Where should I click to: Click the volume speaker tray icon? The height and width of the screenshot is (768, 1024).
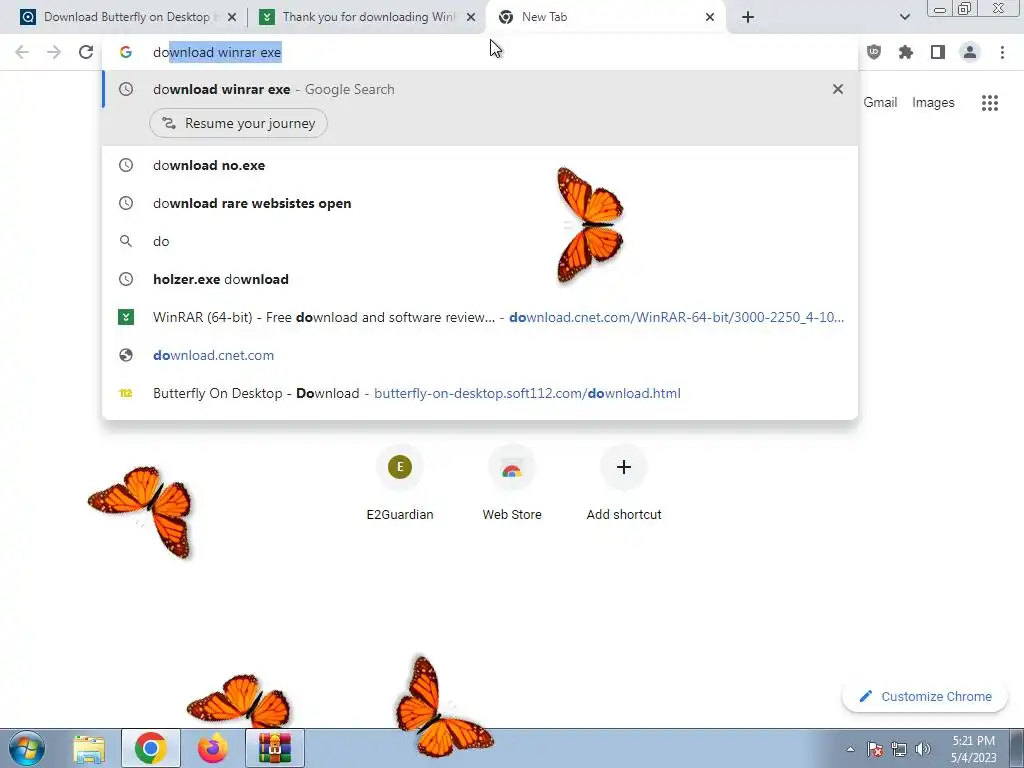pyautogui.click(x=923, y=749)
